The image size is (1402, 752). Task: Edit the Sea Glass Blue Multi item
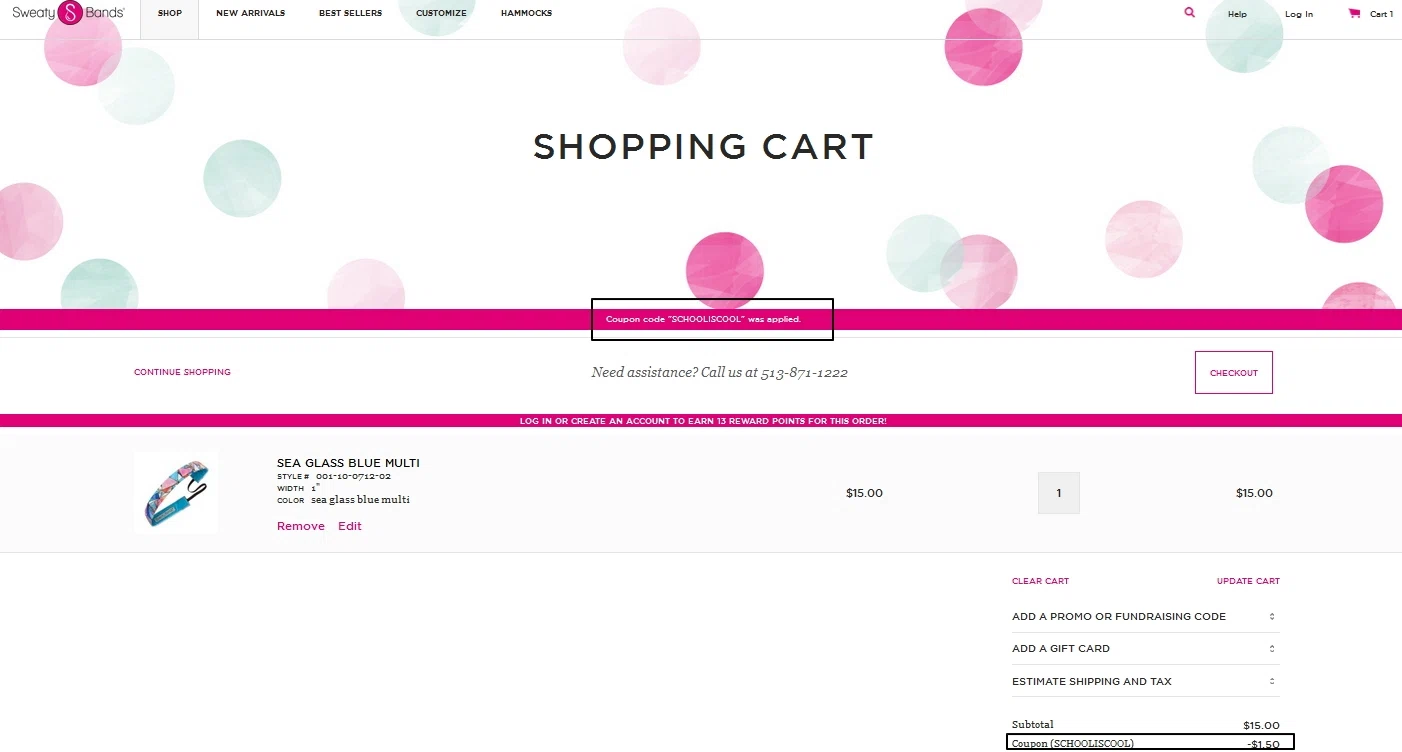coord(350,526)
